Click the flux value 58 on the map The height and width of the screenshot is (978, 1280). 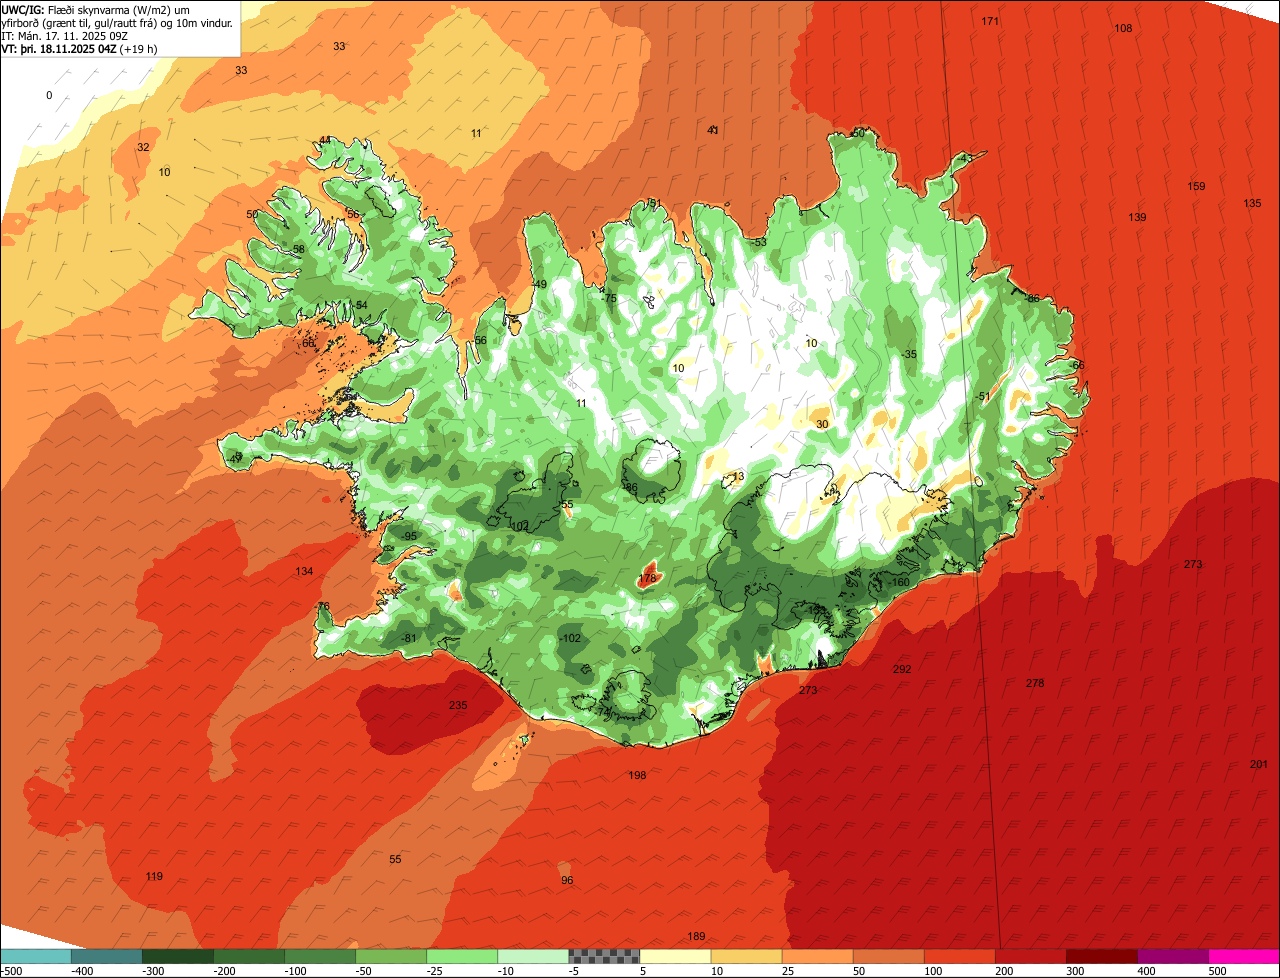298,248
